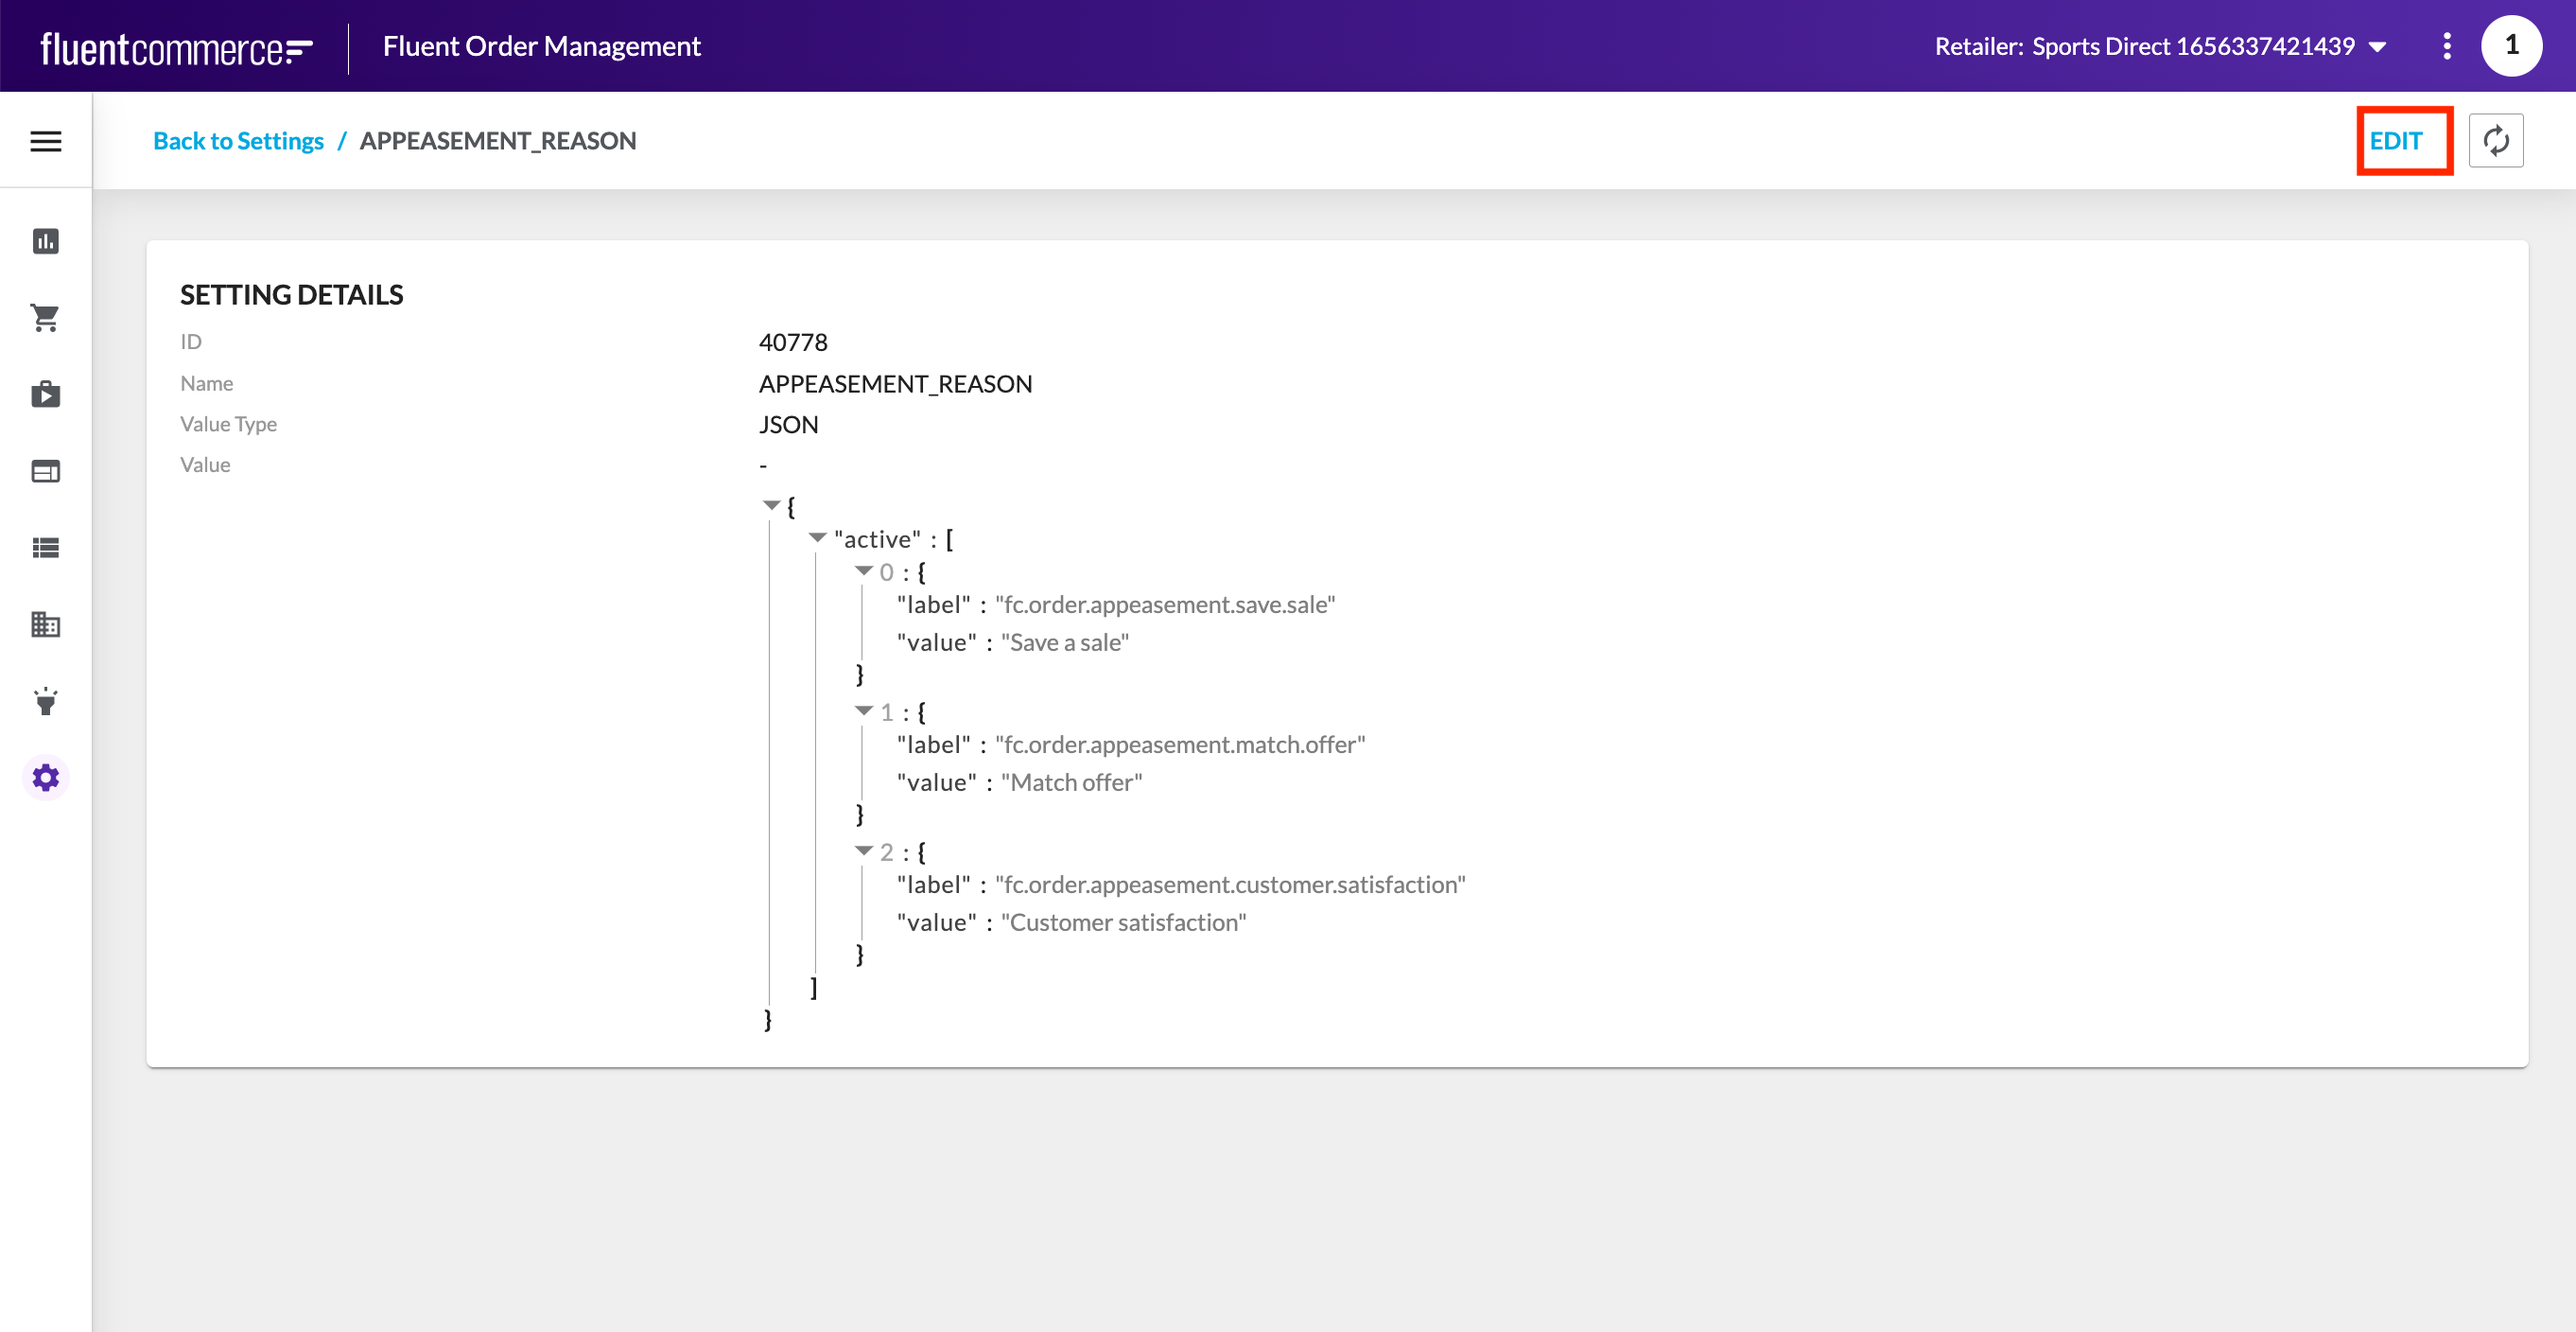This screenshot has width=2576, height=1332.
Task: Open the locations building sidebar icon
Action: click(46, 625)
